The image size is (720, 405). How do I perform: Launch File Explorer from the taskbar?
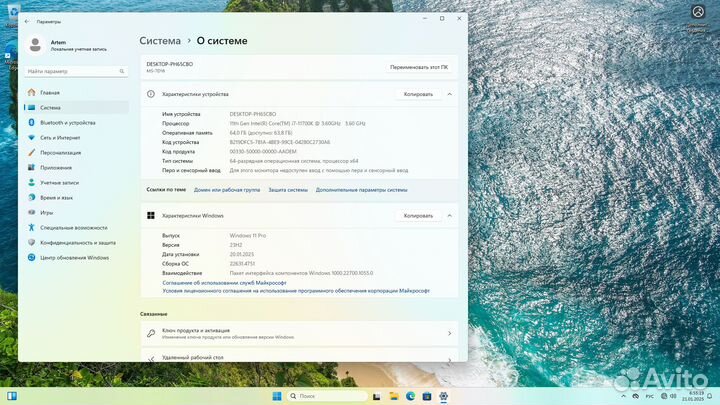pos(394,396)
